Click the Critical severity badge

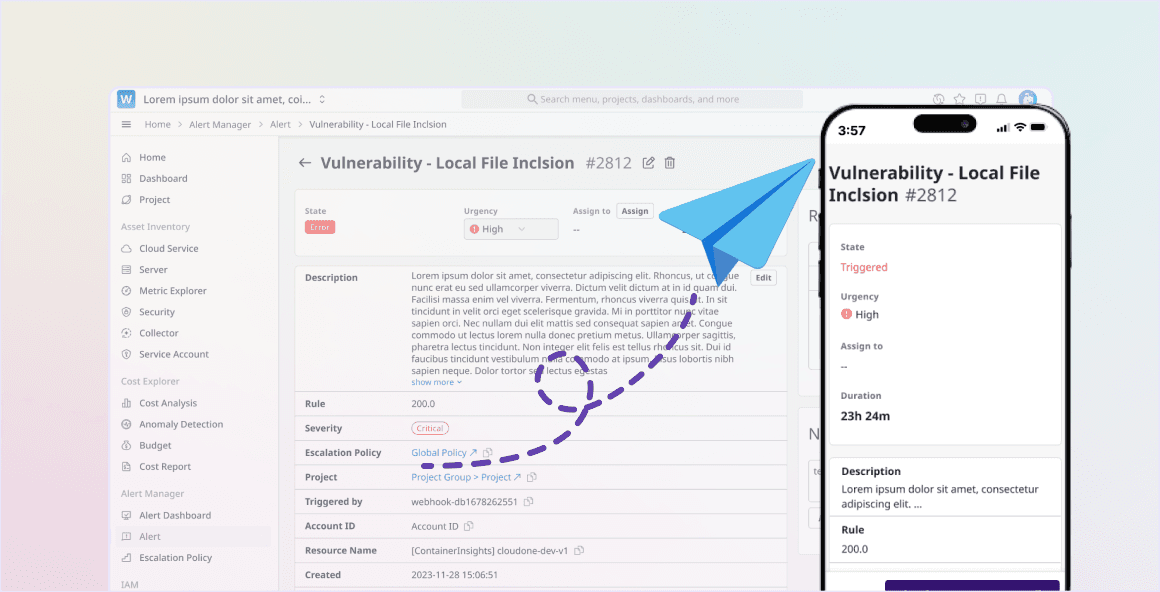(x=430, y=428)
